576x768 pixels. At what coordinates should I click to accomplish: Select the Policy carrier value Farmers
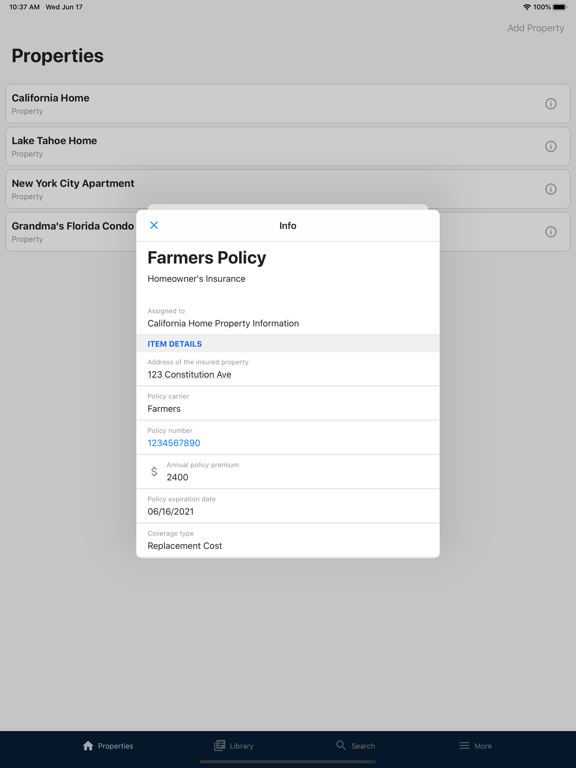click(164, 409)
